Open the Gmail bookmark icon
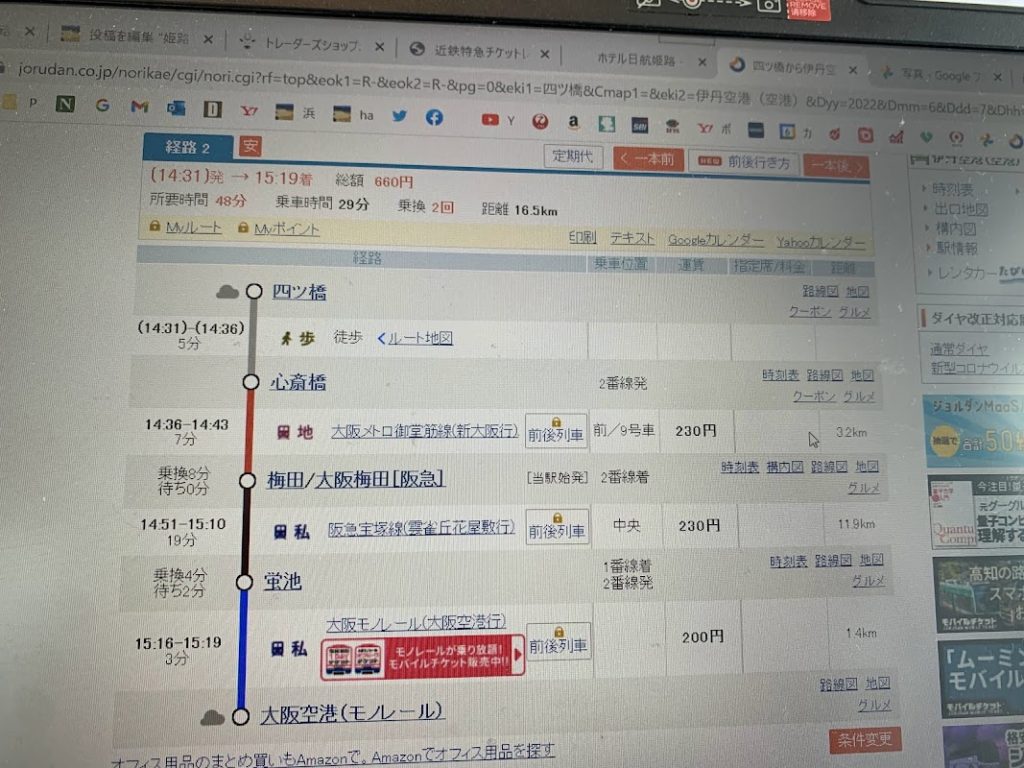The width and height of the screenshot is (1024, 768). (x=139, y=106)
